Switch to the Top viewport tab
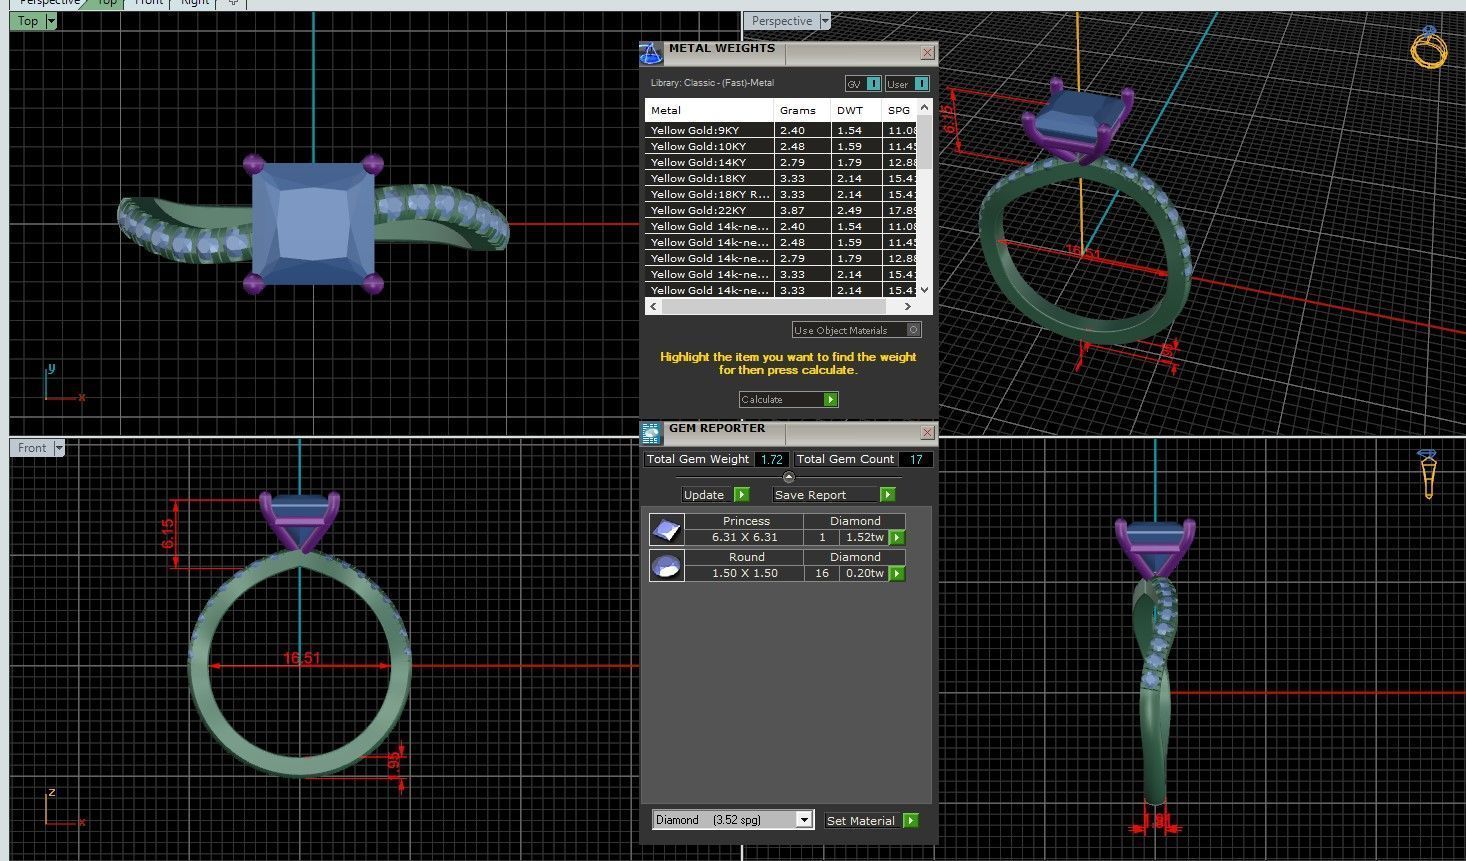 point(106,3)
